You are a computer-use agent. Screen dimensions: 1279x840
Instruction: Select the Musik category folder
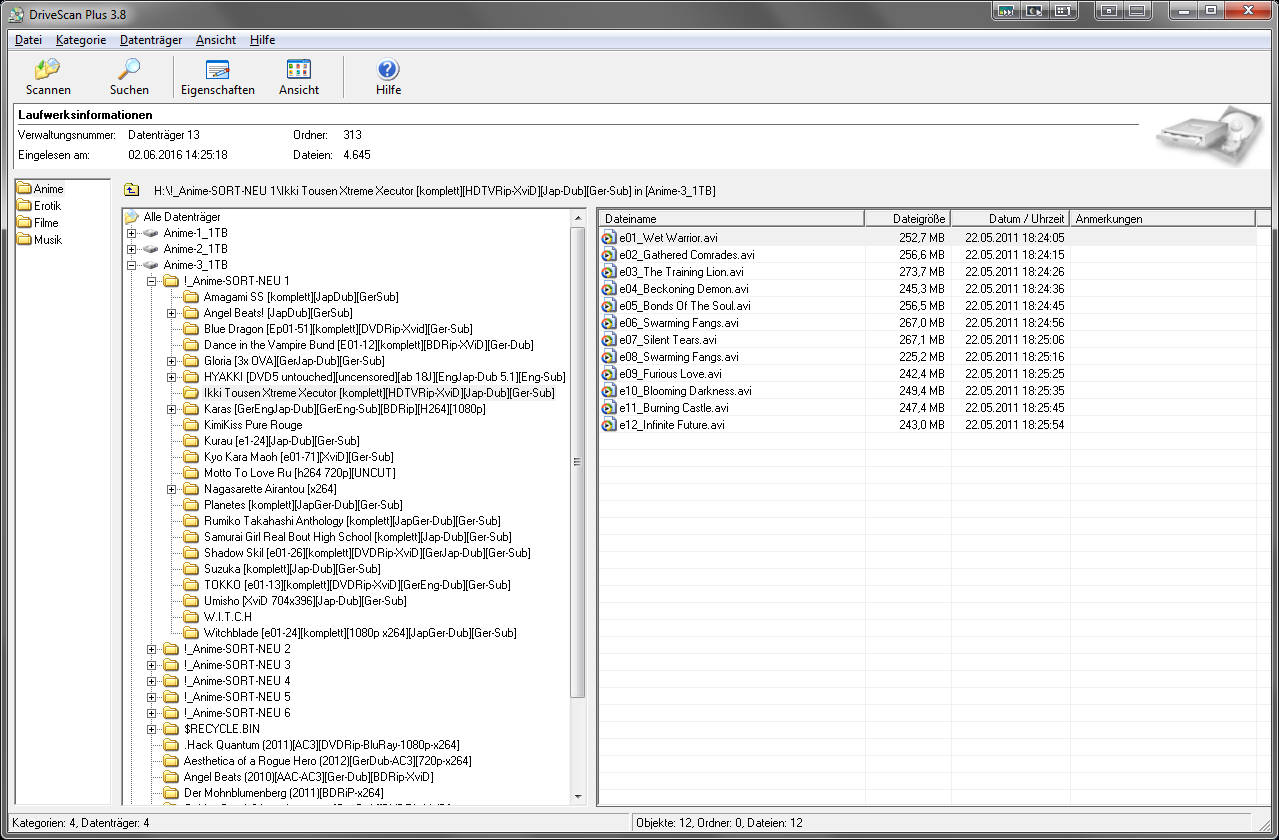[x=47, y=240]
